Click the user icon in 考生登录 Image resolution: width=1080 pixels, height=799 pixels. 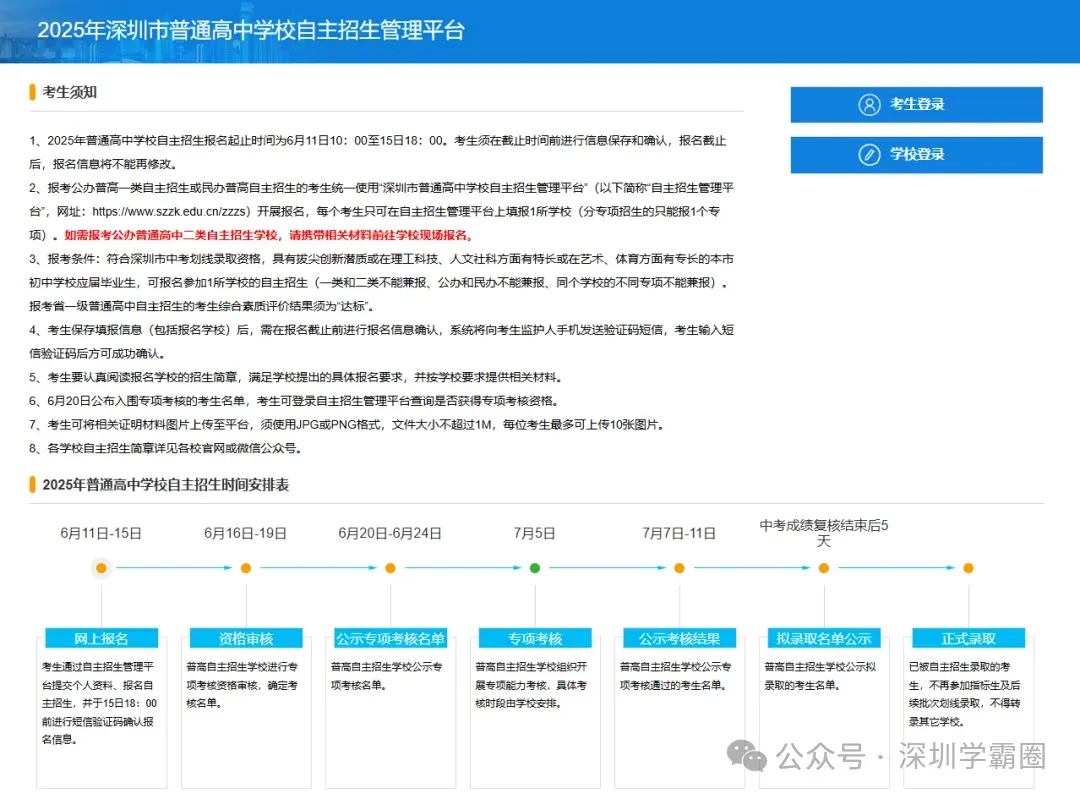[869, 105]
